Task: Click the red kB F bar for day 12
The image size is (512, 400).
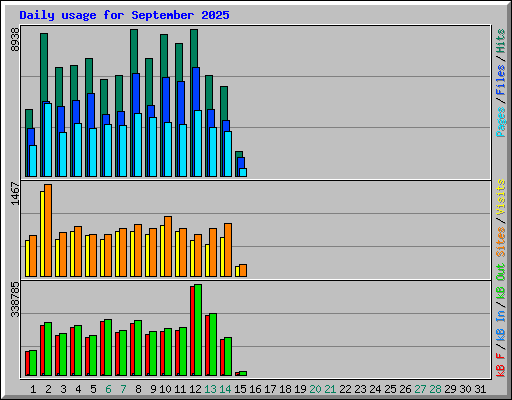Action: [x=192, y=331]
